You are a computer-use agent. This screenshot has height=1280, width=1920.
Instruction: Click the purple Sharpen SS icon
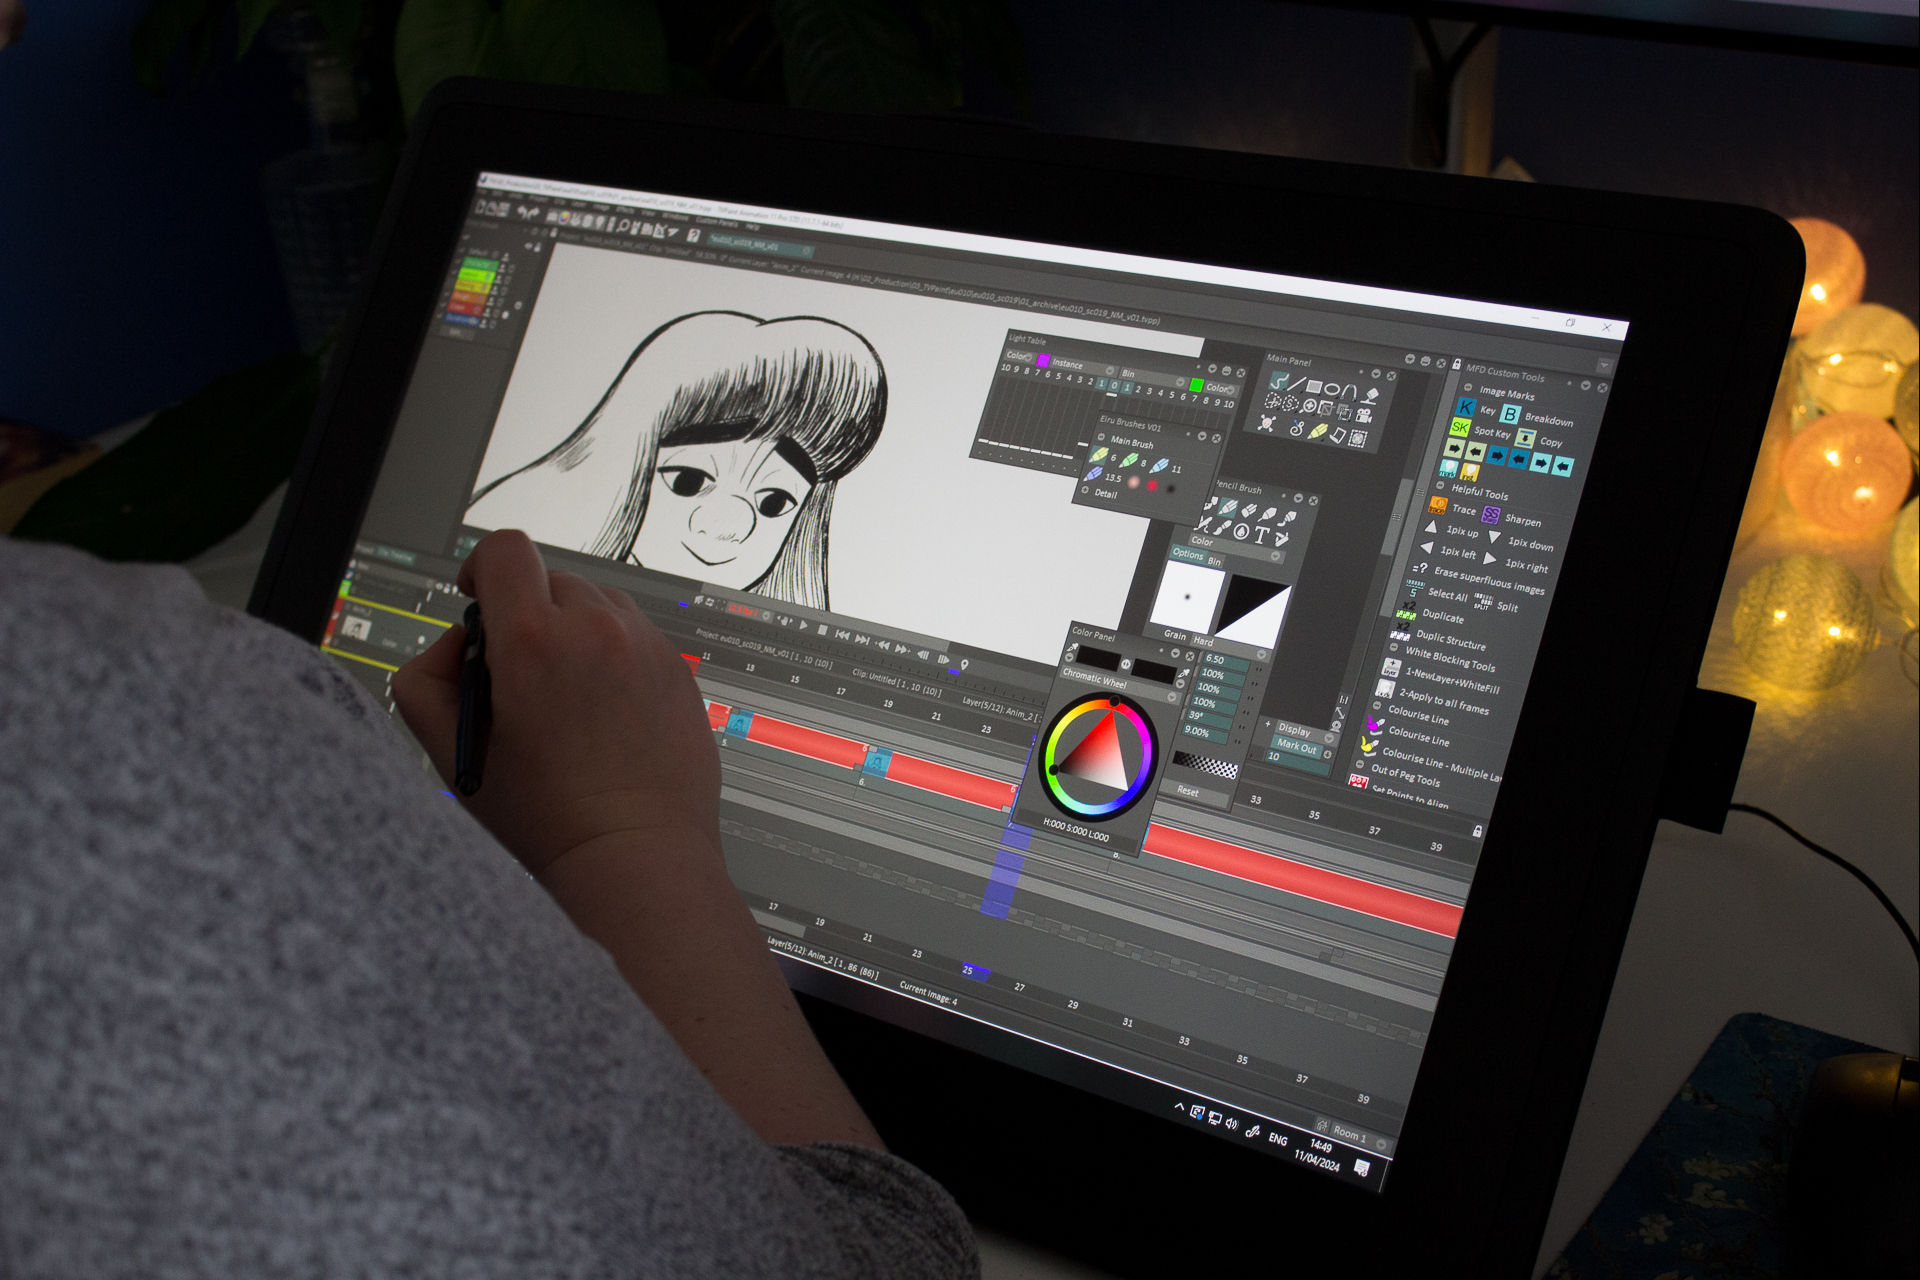1490,514
